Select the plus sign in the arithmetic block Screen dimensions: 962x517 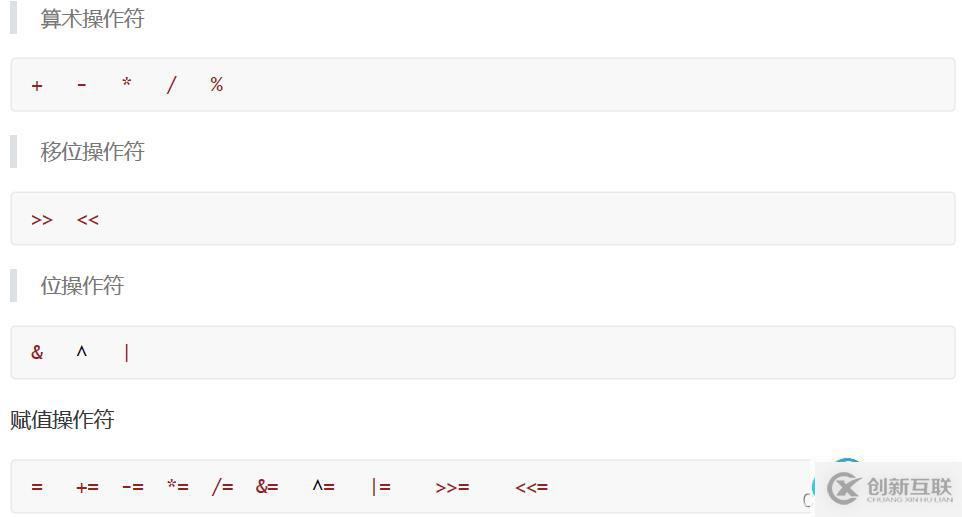37,86
